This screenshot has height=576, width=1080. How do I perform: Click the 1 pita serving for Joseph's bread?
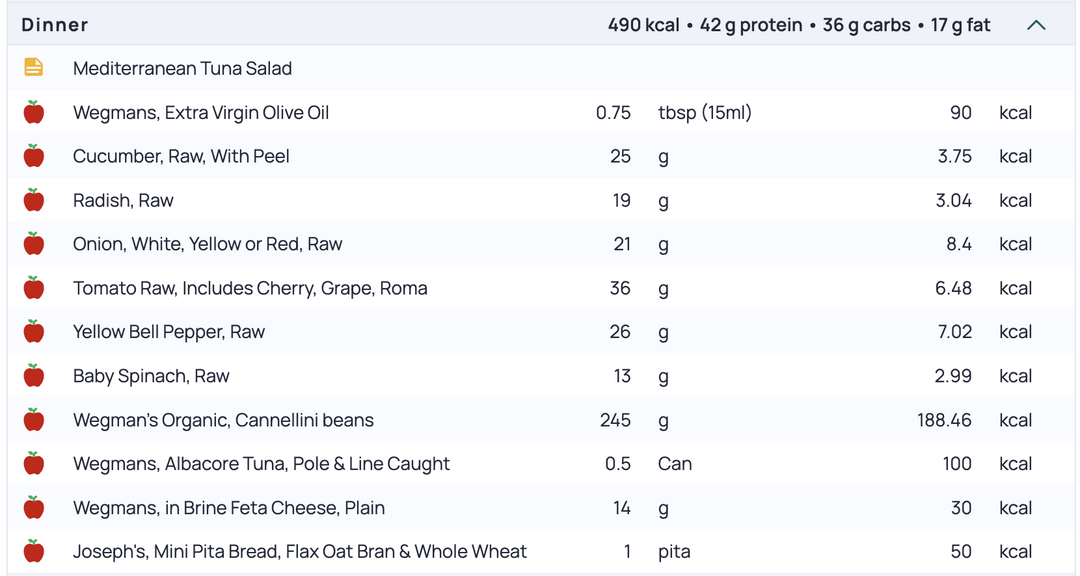(x=627, y=551)
